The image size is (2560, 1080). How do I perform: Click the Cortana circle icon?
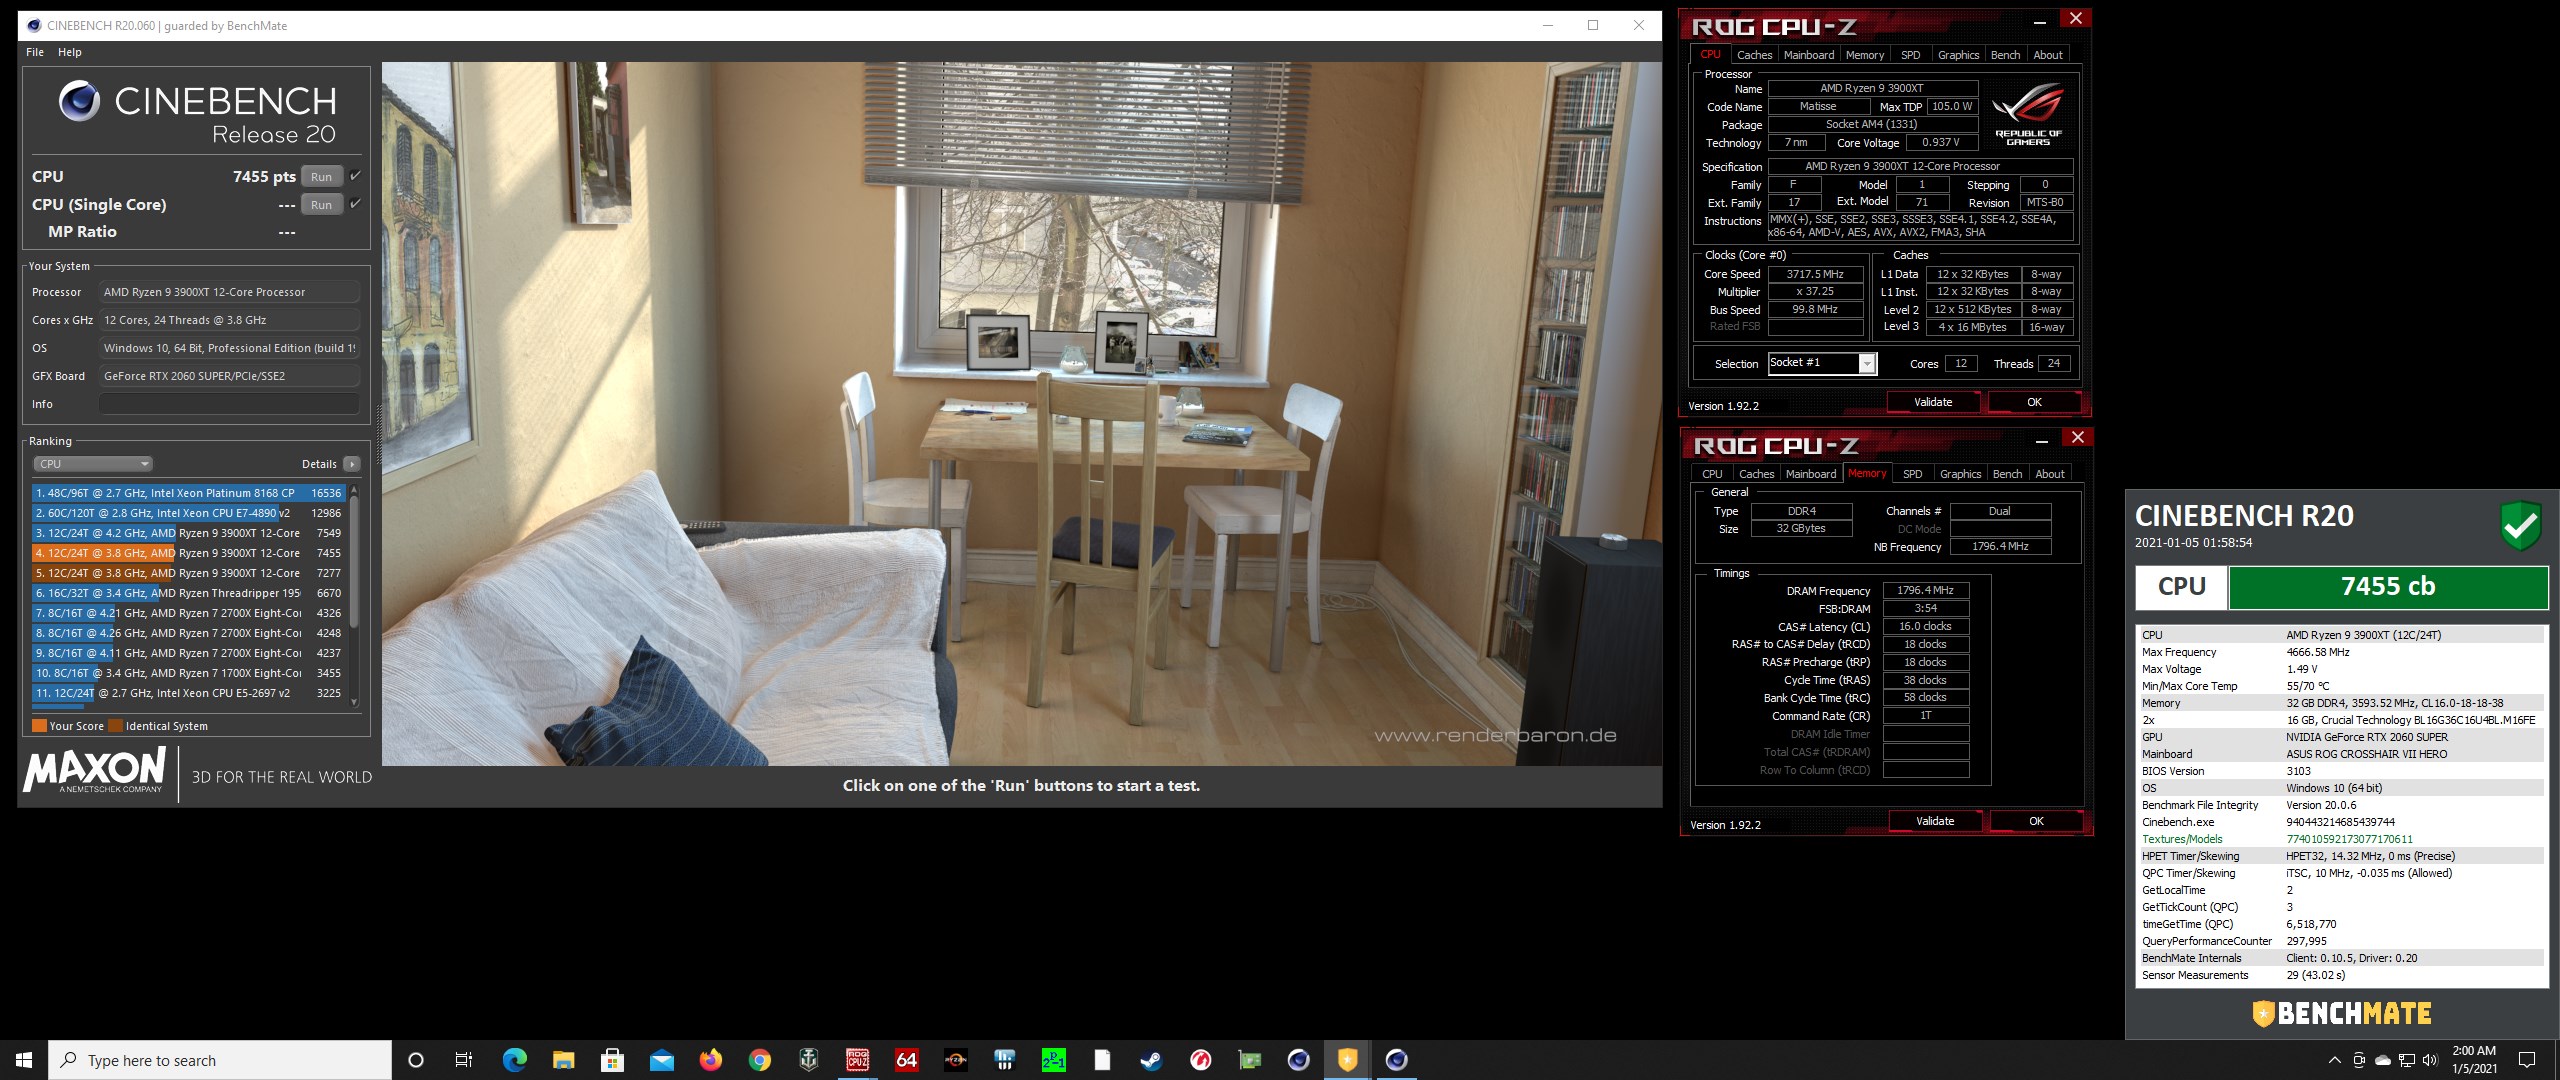click(x=416, y=1060)
